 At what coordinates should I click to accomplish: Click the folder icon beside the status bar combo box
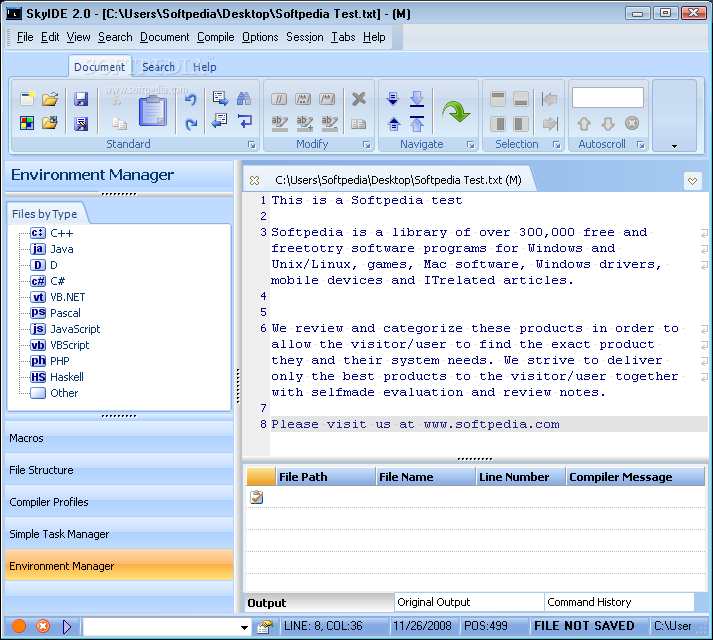click(265, 627)
